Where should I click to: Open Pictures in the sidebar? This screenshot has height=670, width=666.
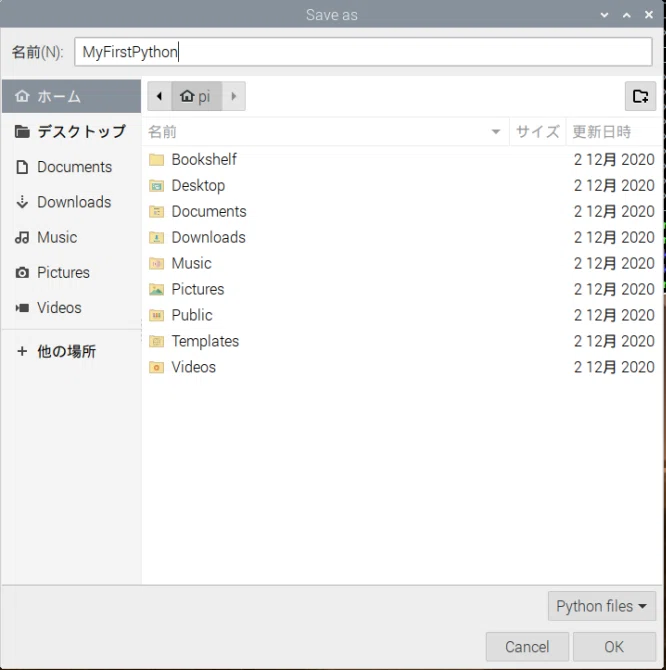coord(71,272)
